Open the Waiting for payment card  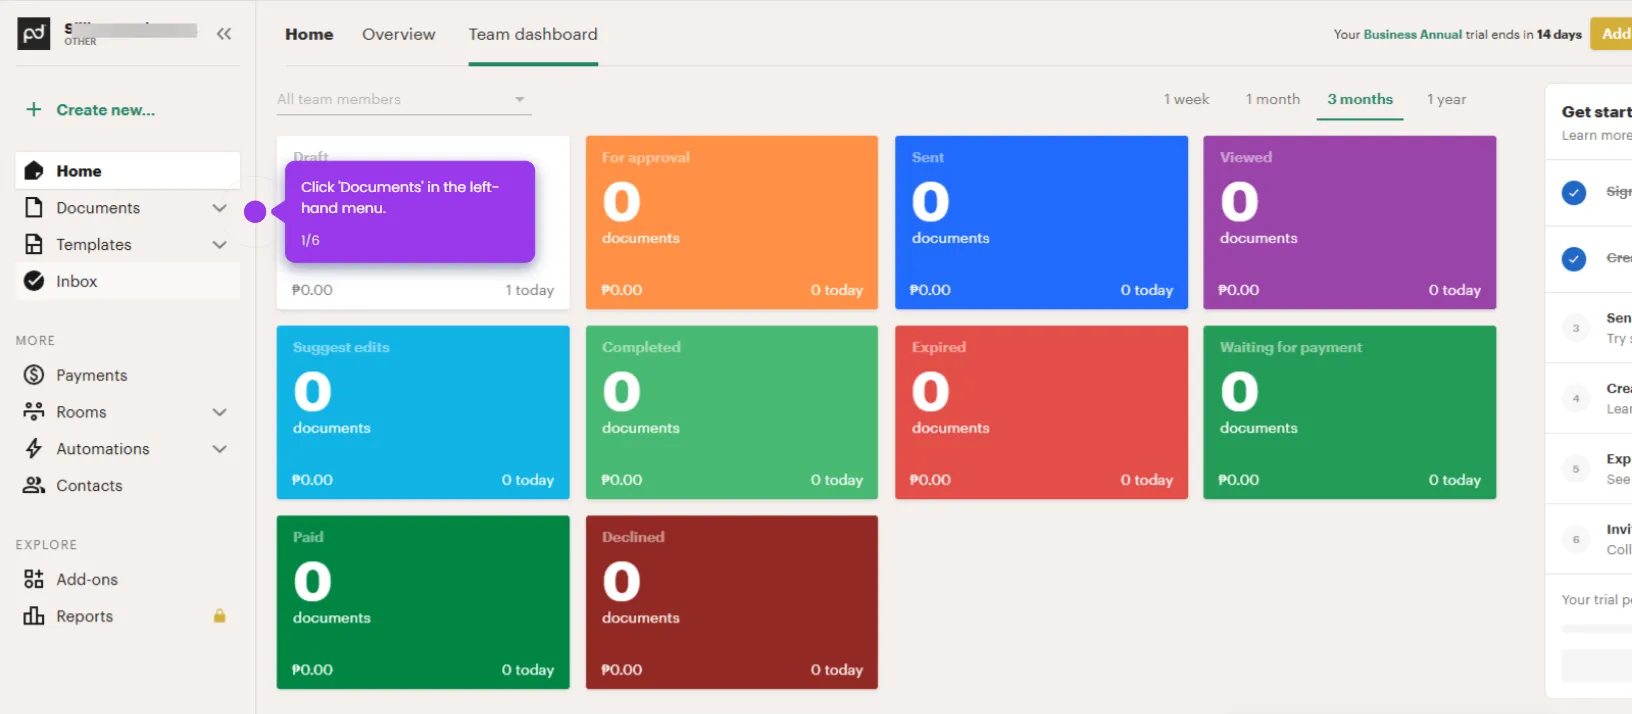click(x=1350, y=412)
